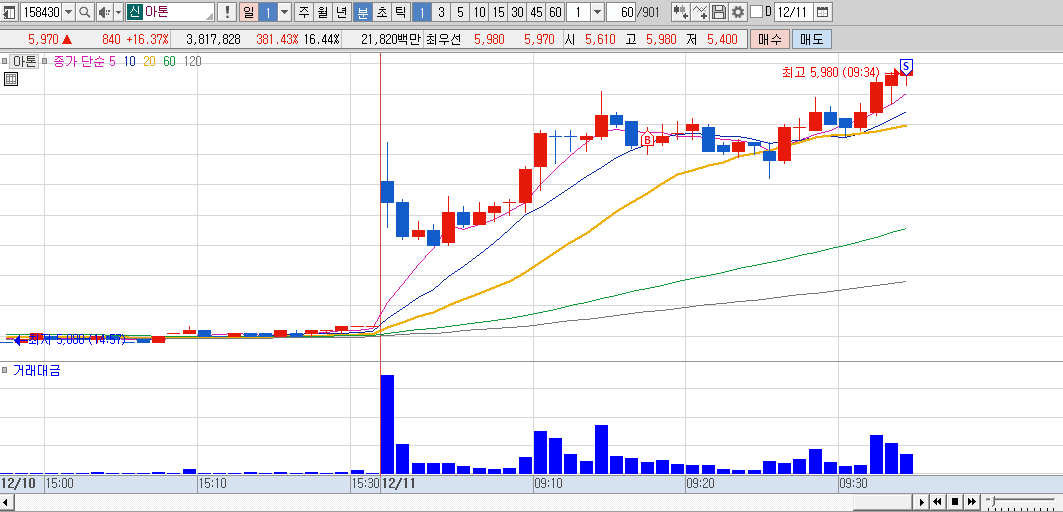Click the add line-chart overlay icon

click(700, 12)
